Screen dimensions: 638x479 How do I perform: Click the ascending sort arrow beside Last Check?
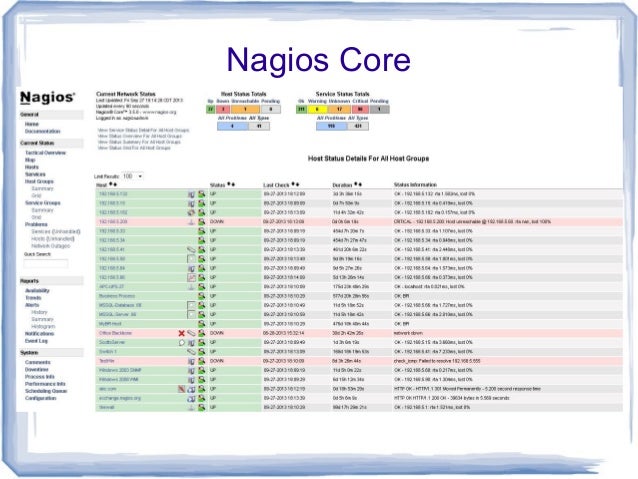(x=293, y=184)
